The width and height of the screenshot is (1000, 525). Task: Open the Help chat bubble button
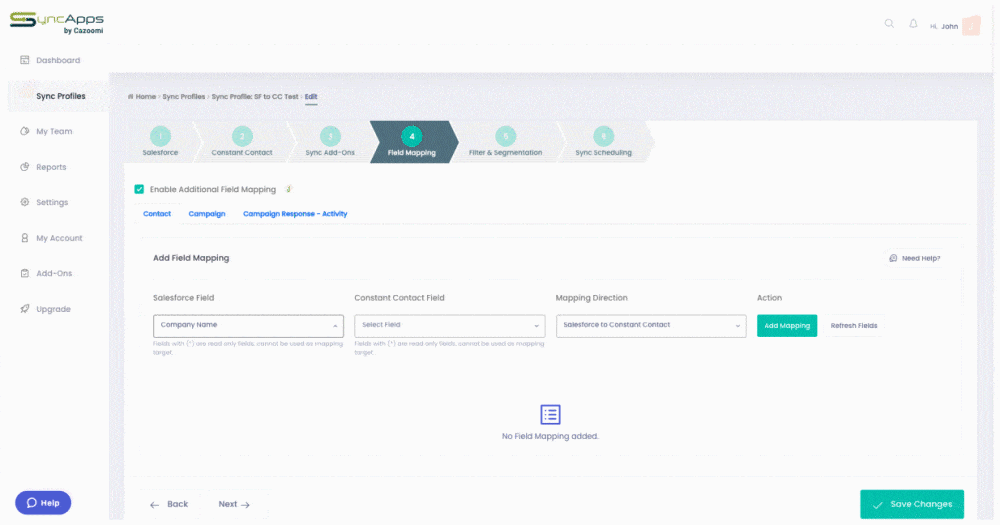[x=43, y=503]
